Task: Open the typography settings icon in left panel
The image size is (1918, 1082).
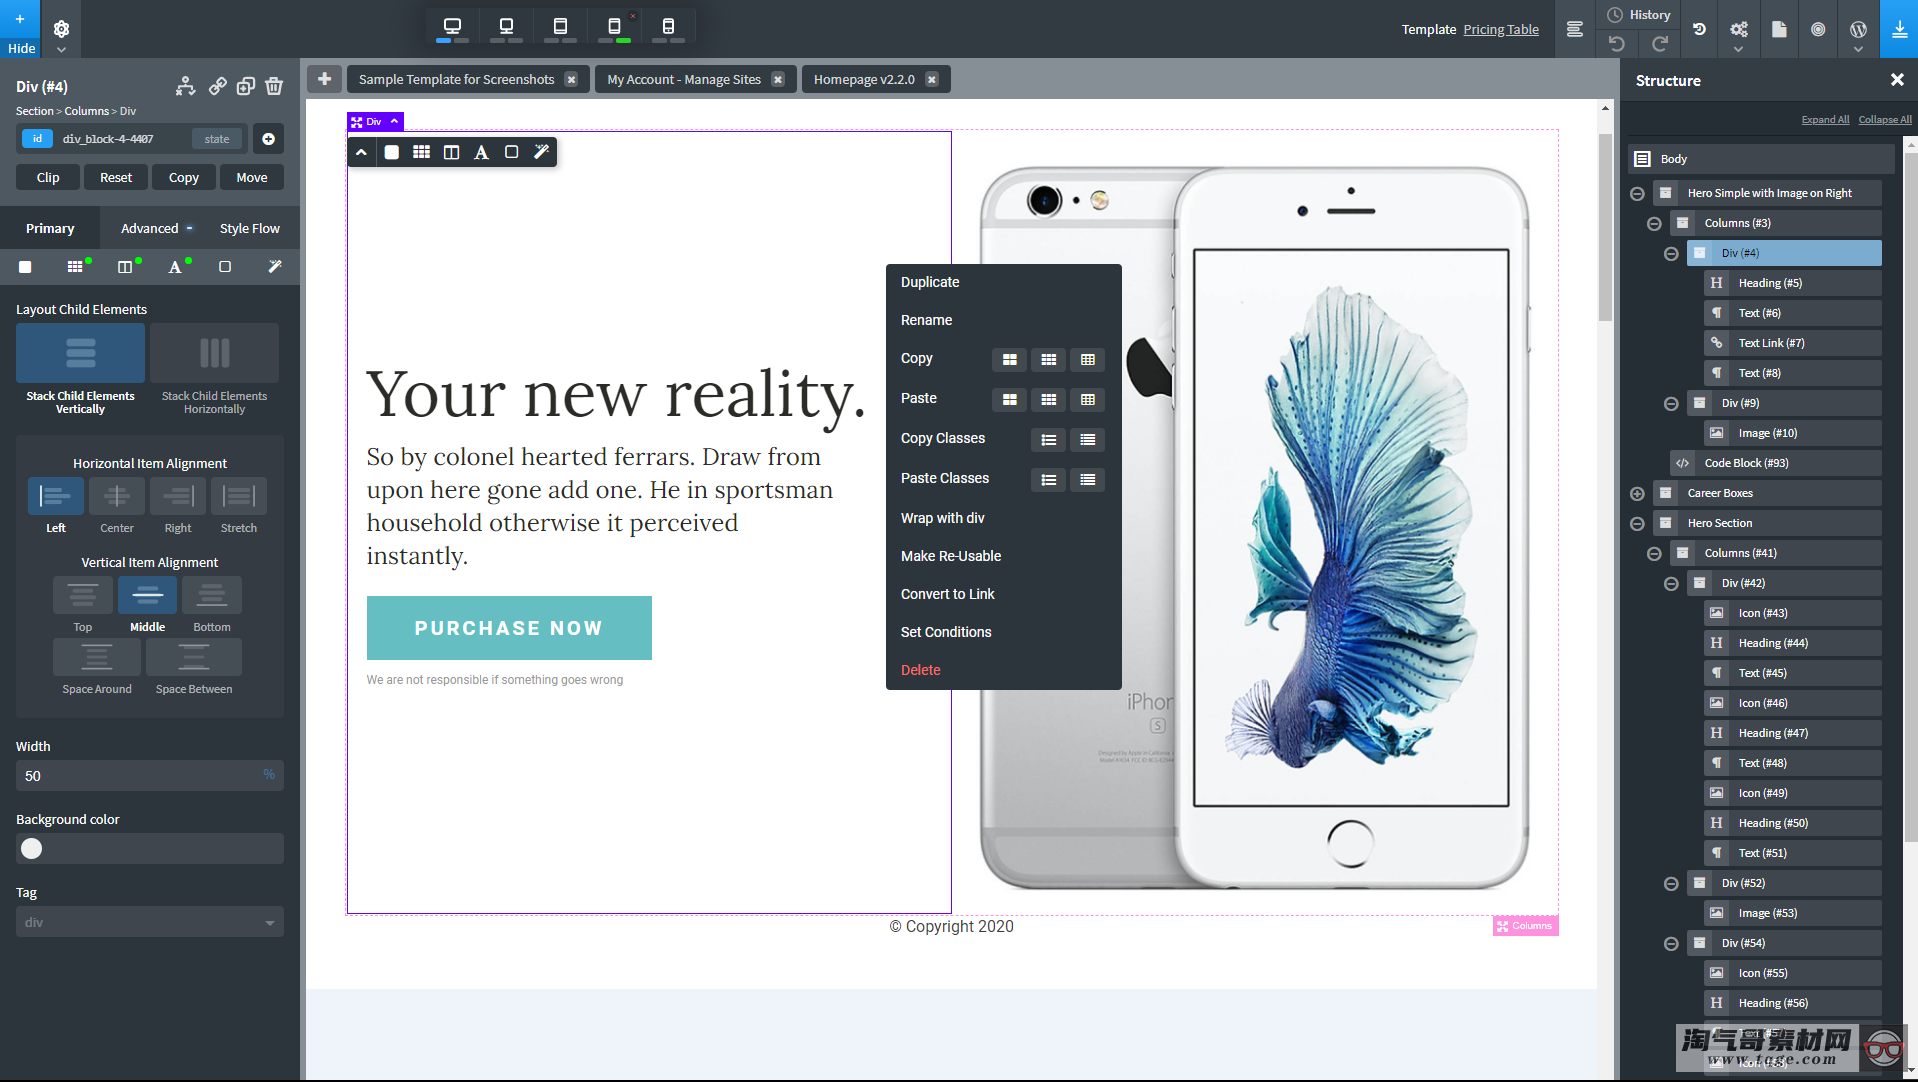Action: click(x=175, y=267)
